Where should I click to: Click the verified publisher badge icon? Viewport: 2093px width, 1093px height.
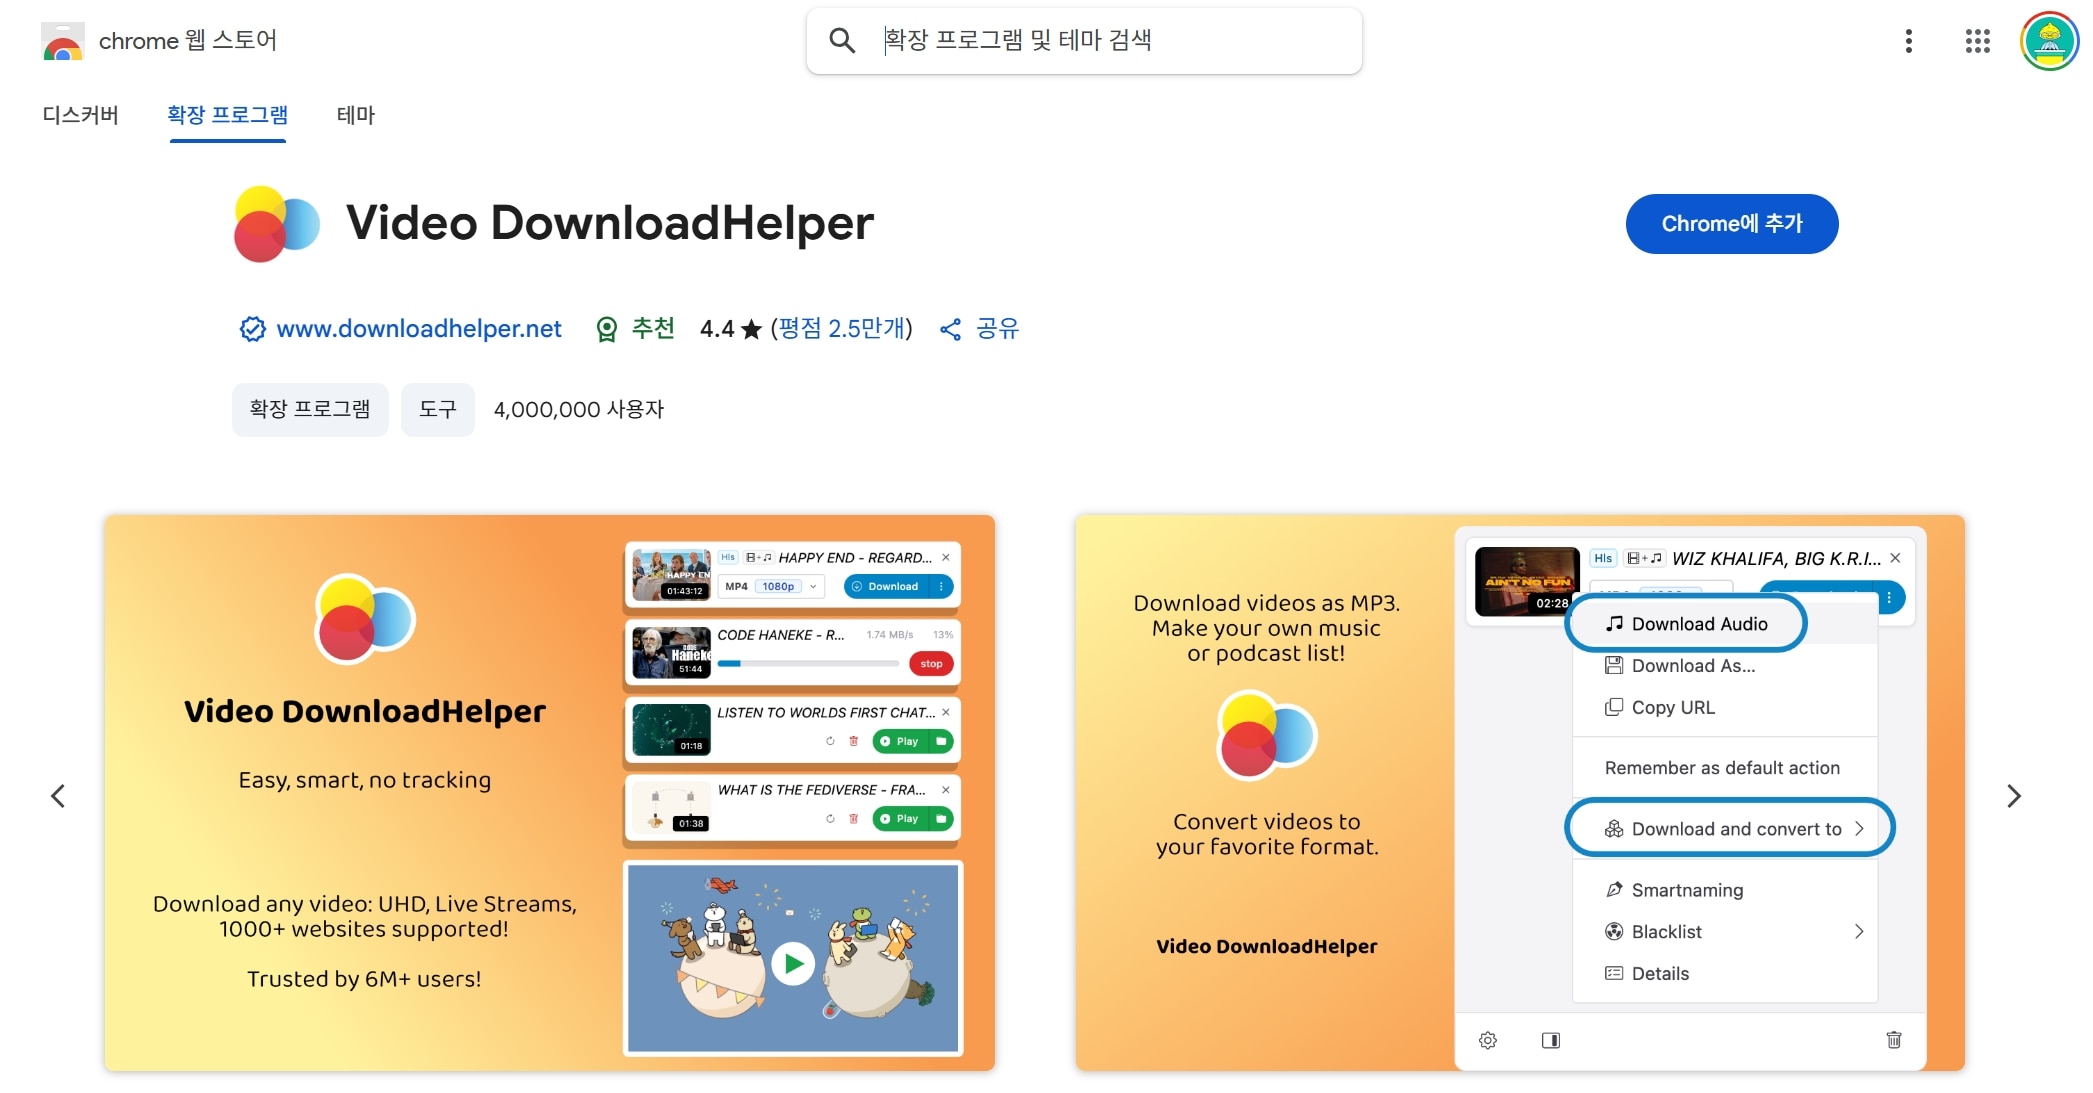point(252,329)
